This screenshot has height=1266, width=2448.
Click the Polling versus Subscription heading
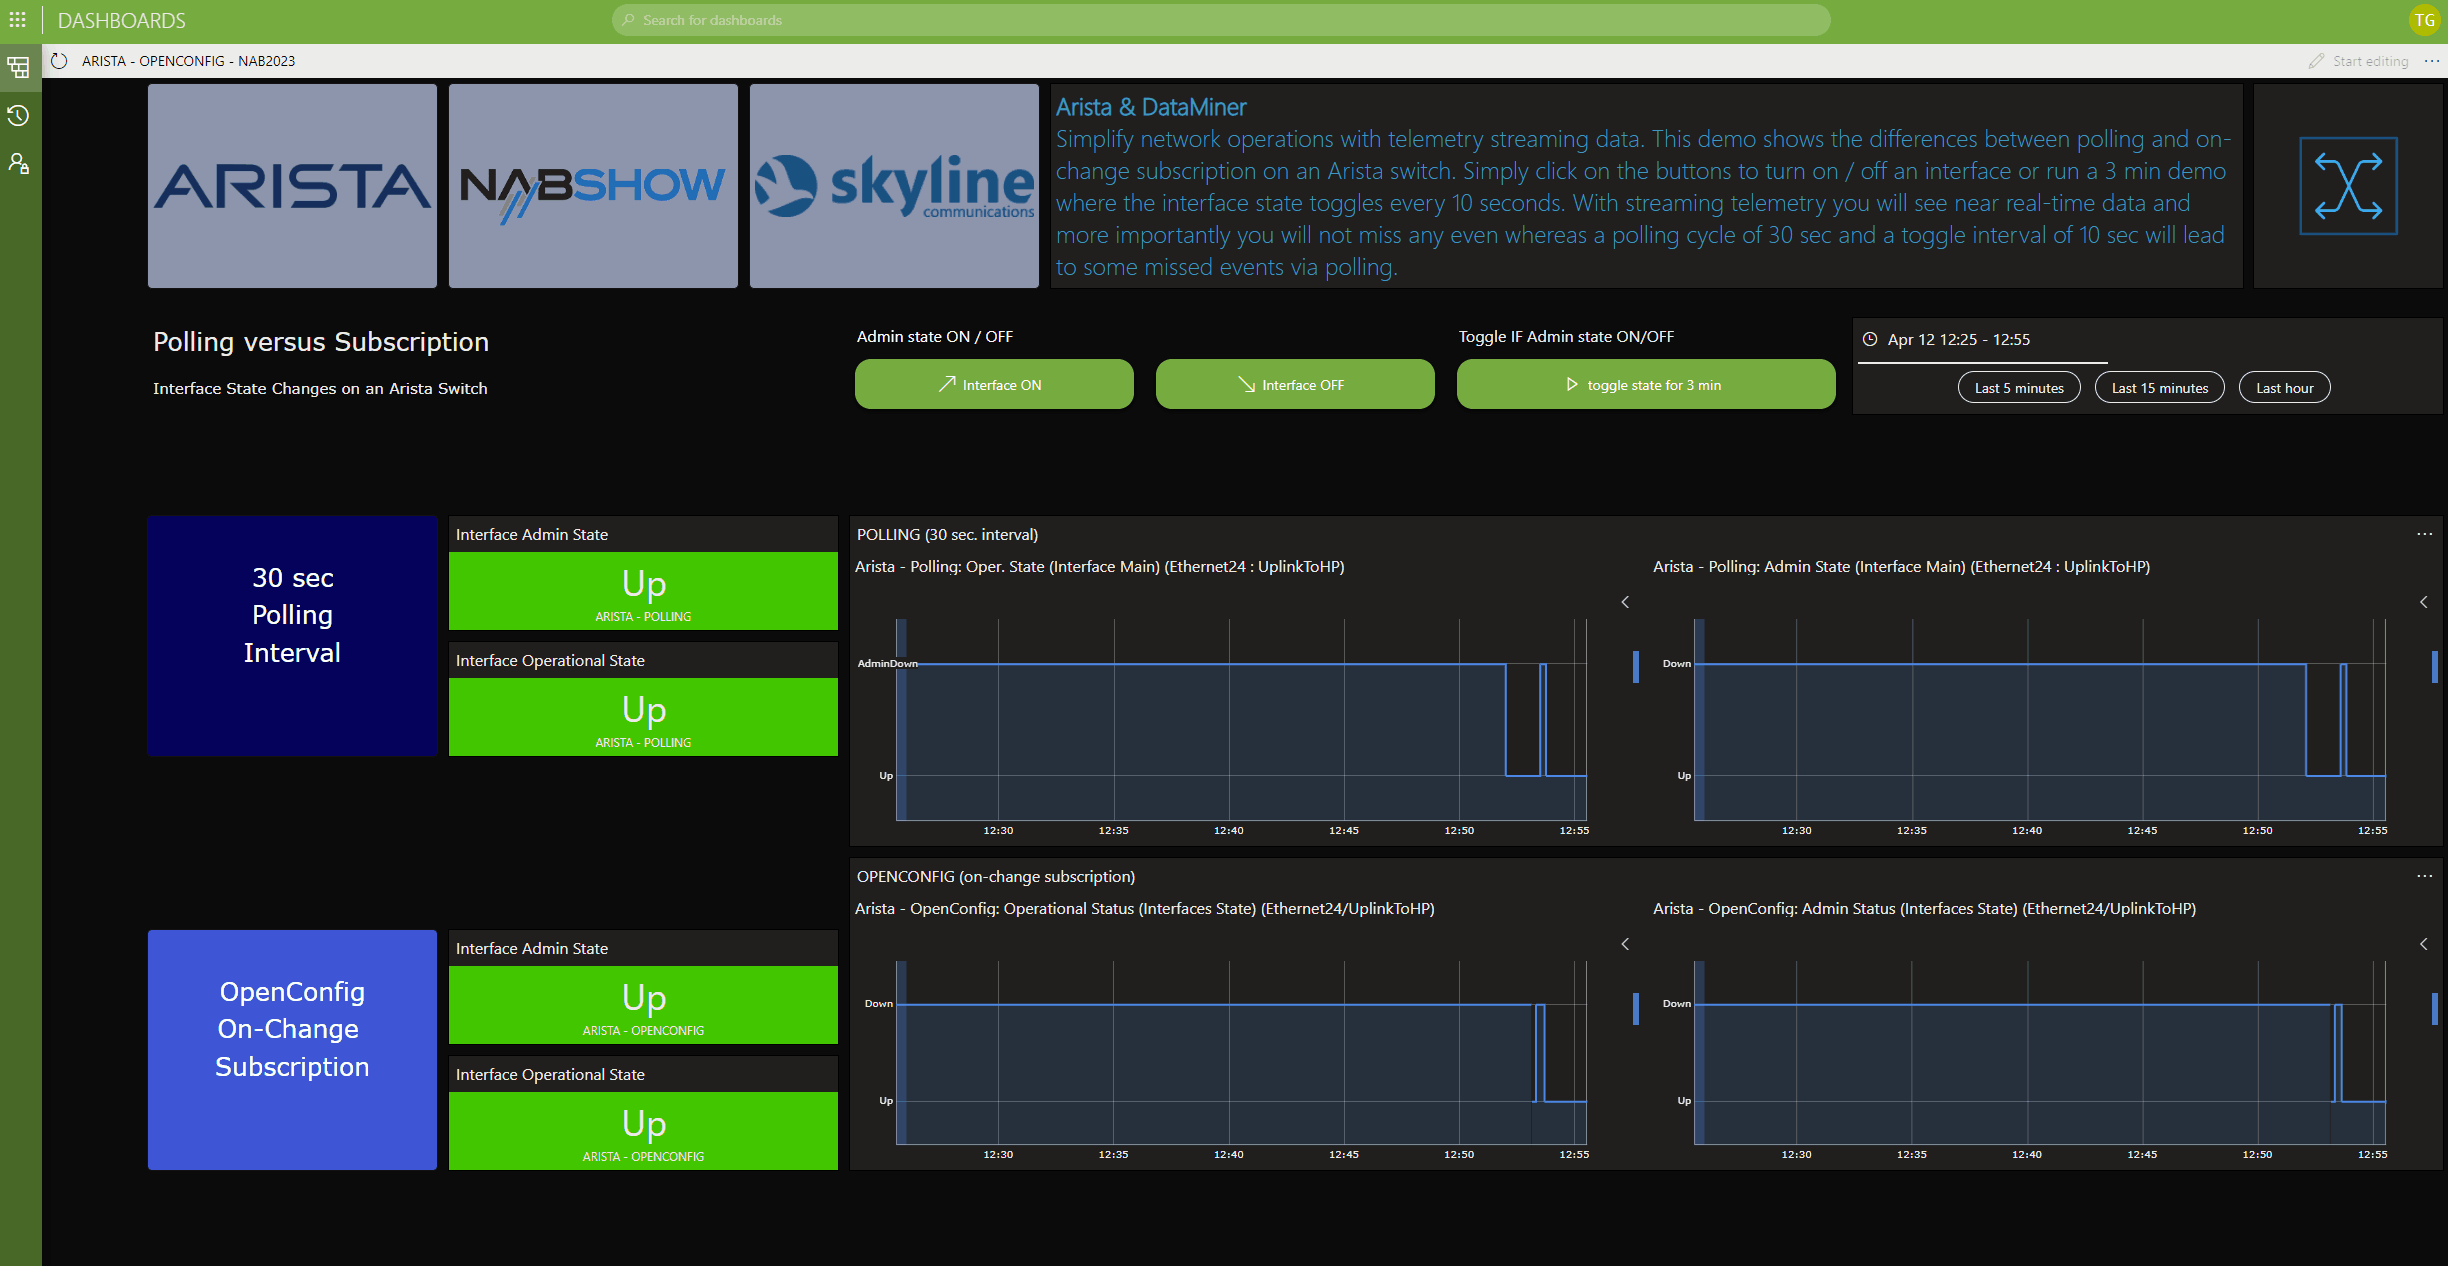click(x=321, y=342)
